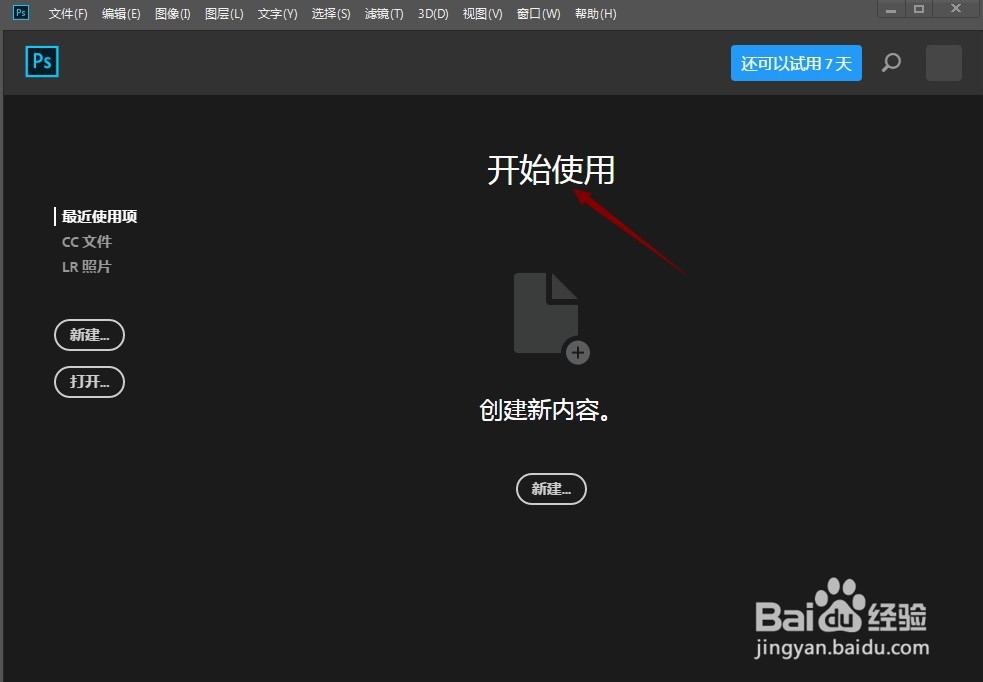Click the 还可以试用7天 trial button

coord(796,63)
